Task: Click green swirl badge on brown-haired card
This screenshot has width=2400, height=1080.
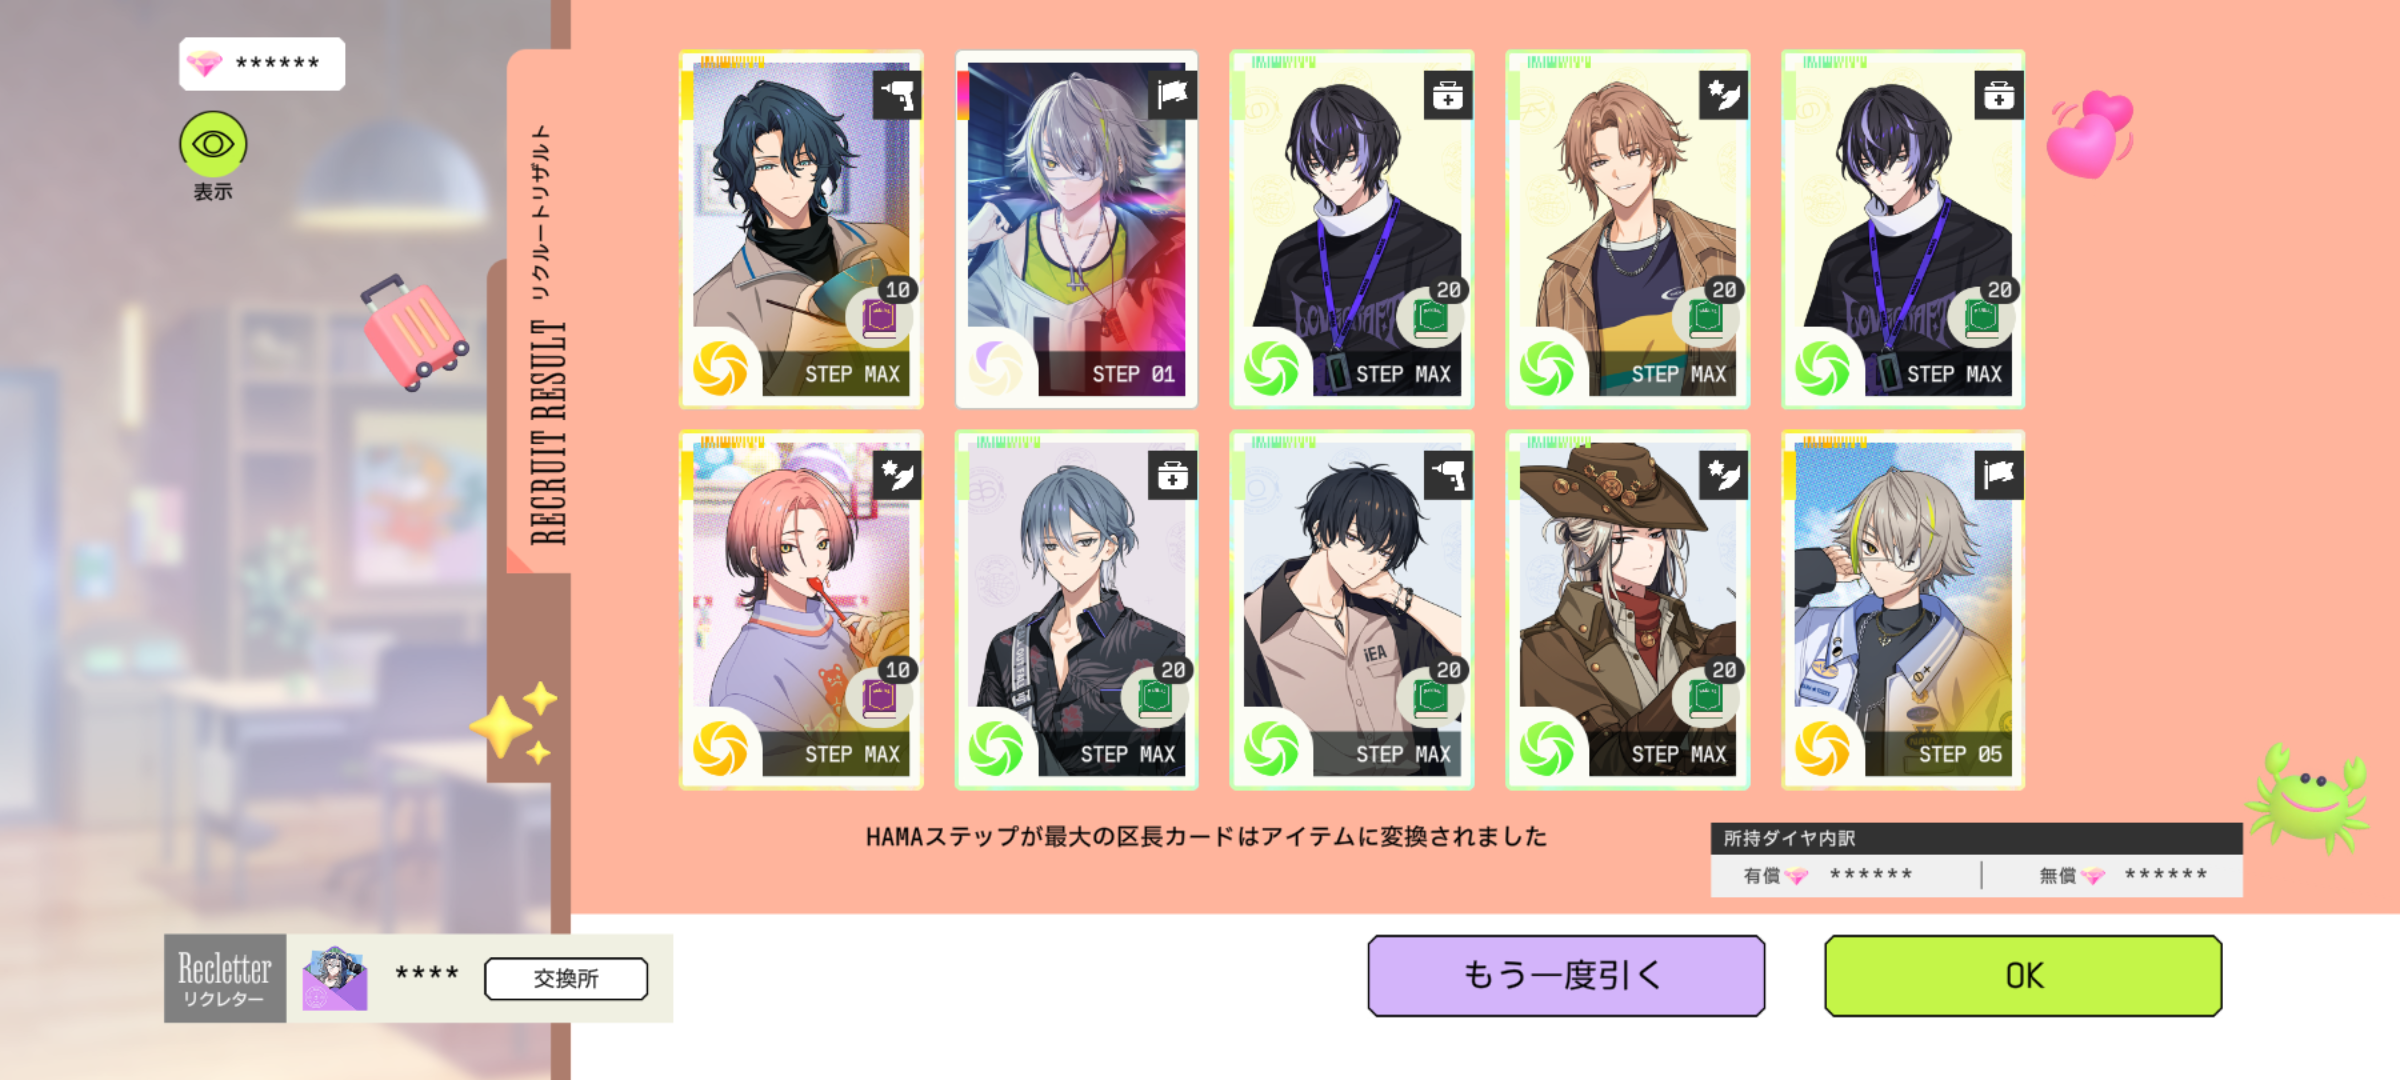Action: pos(1547,369)
